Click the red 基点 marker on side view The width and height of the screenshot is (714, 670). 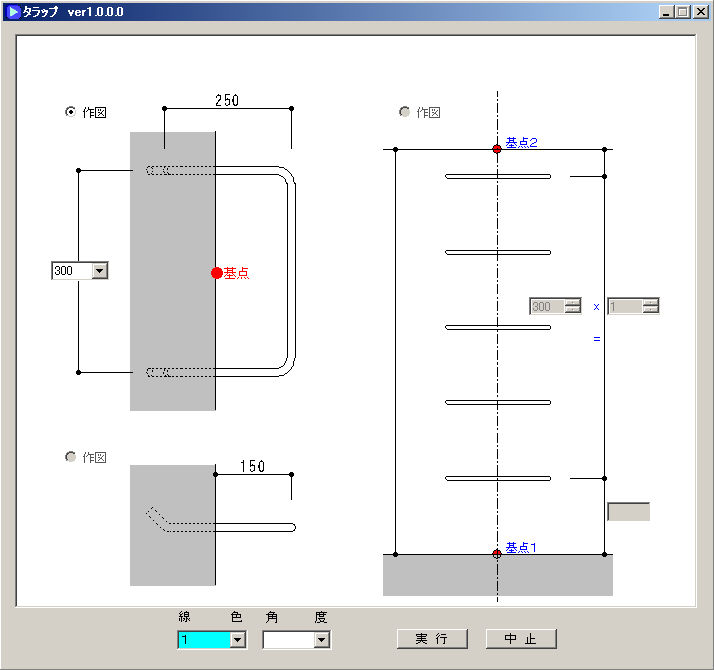click(x=216, y=272)
